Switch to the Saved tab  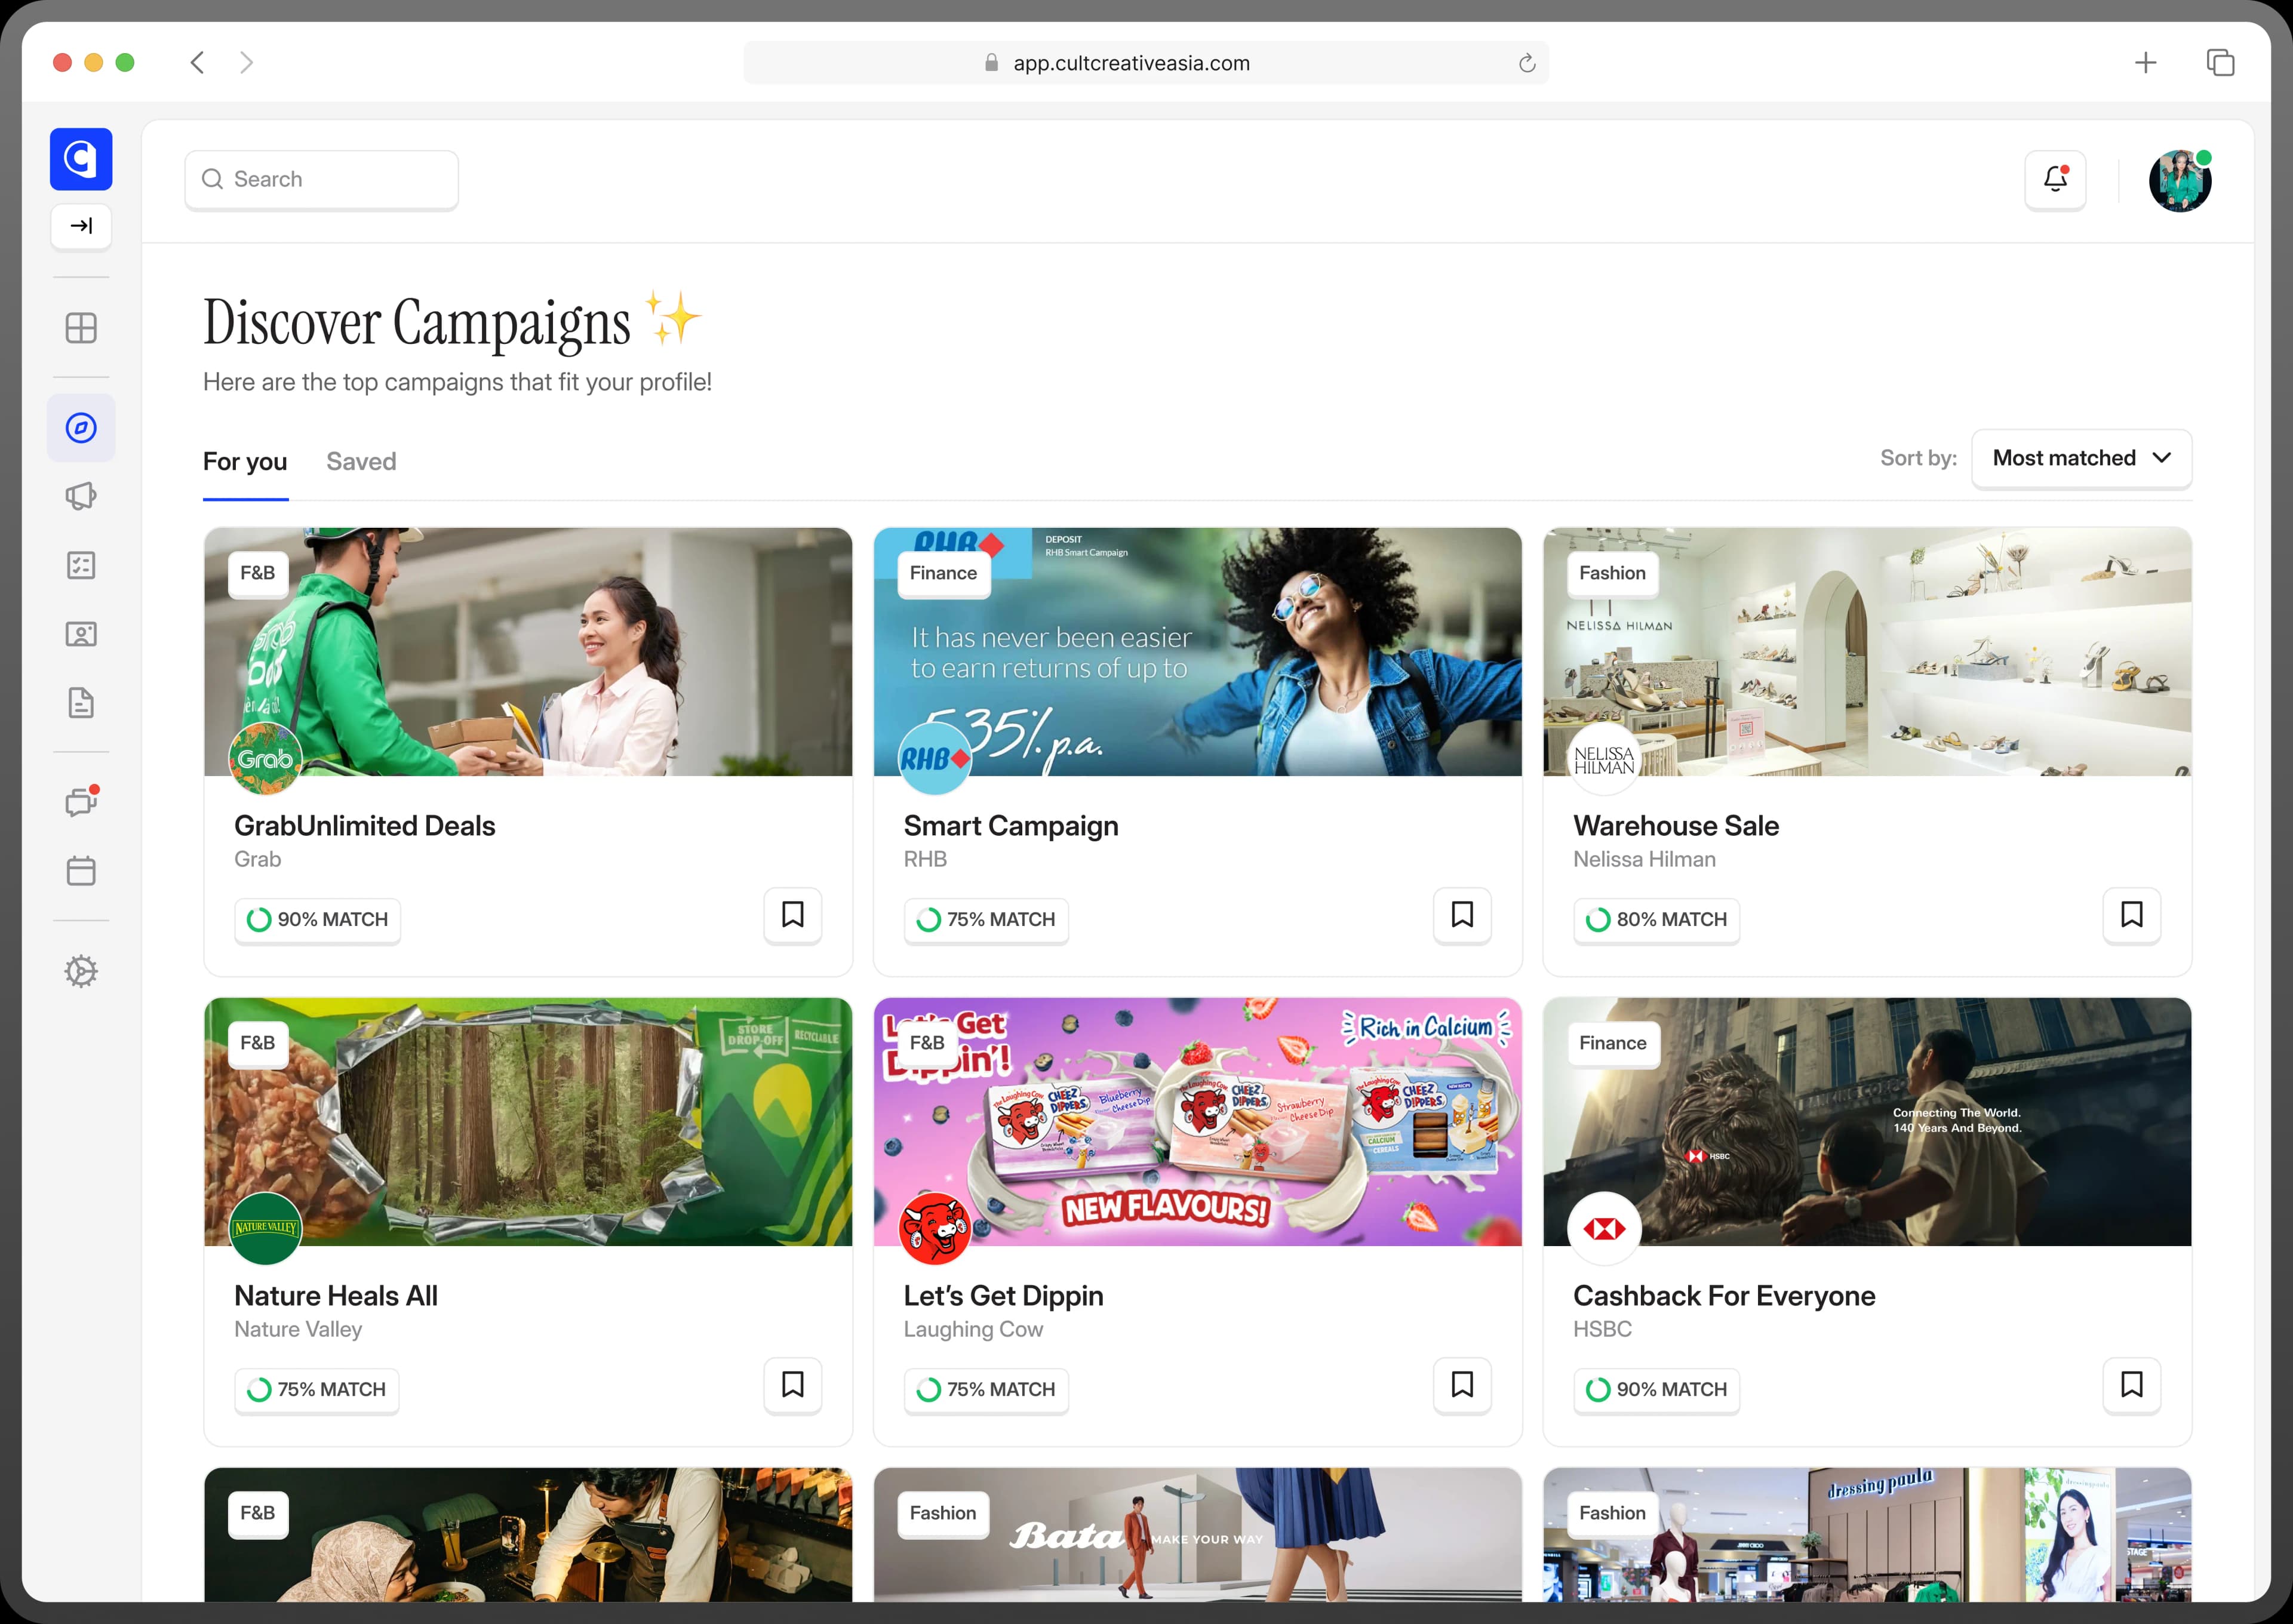pyautogui.click(x=361, y=461)
